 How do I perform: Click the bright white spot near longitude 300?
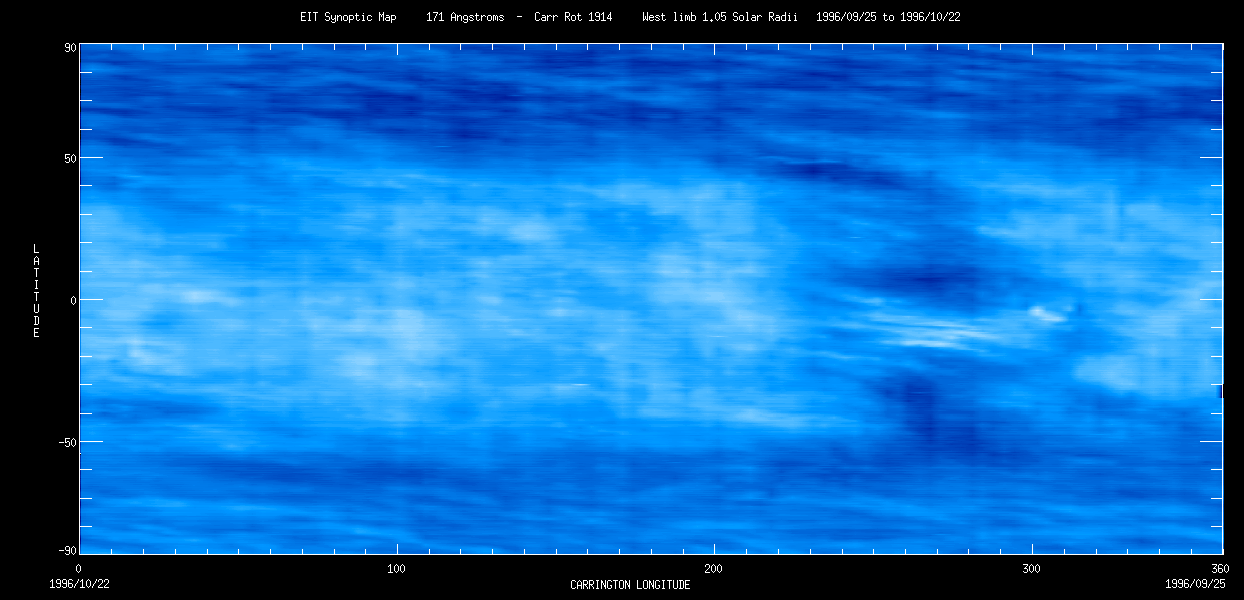(x=1045, y=314)
